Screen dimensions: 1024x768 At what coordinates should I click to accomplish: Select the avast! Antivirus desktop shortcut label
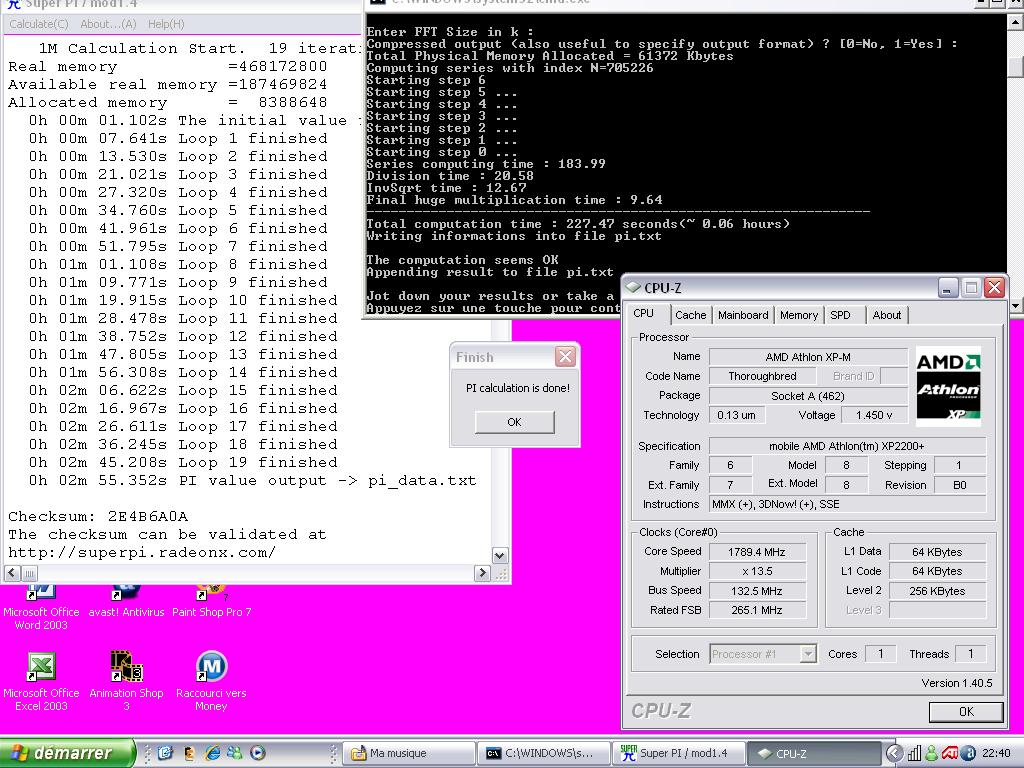click(126, 612)
